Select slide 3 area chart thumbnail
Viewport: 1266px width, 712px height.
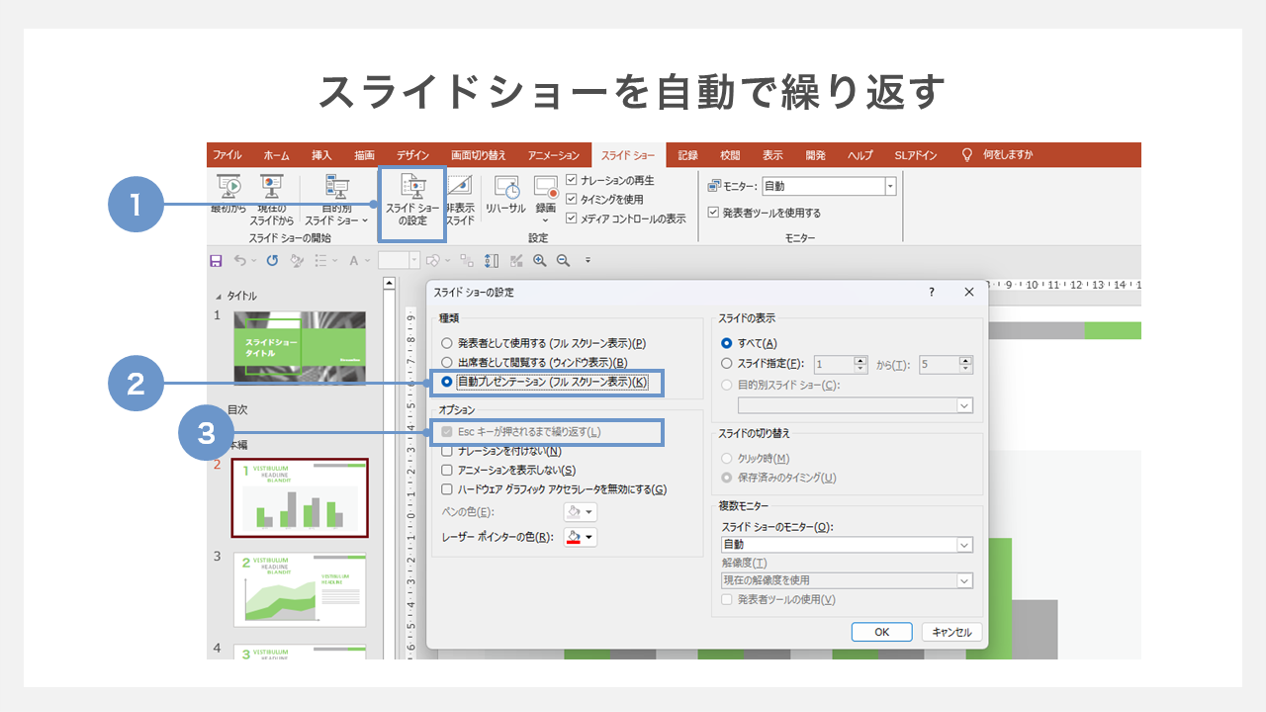click(300, 590)
